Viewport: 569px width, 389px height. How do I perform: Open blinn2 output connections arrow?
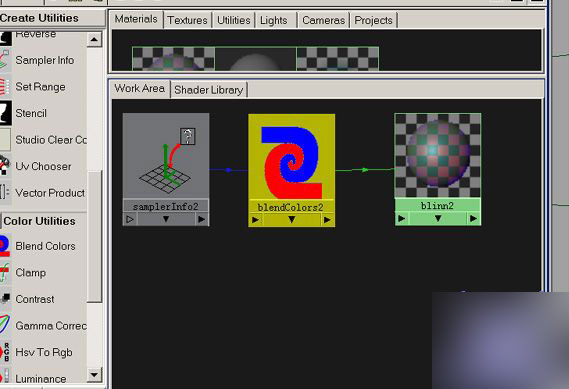(473, 218)
